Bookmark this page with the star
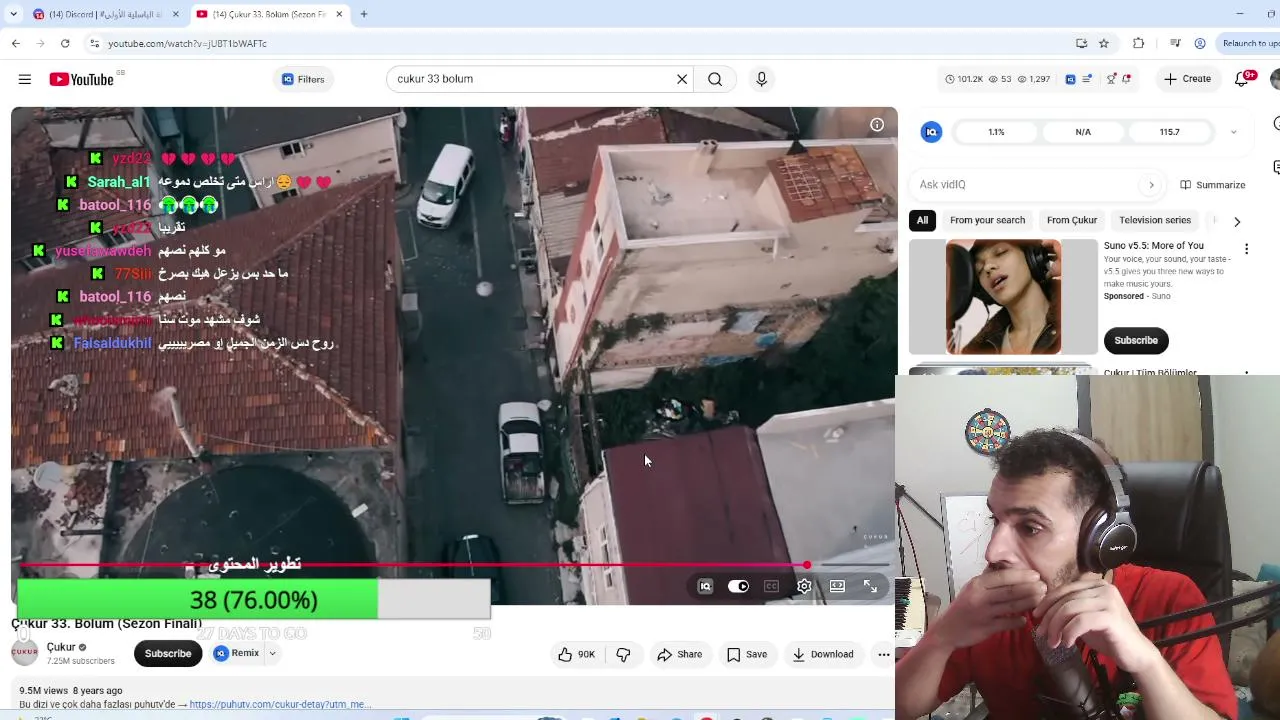This screenshot has width=1280, height=720. click(1104, 43)
